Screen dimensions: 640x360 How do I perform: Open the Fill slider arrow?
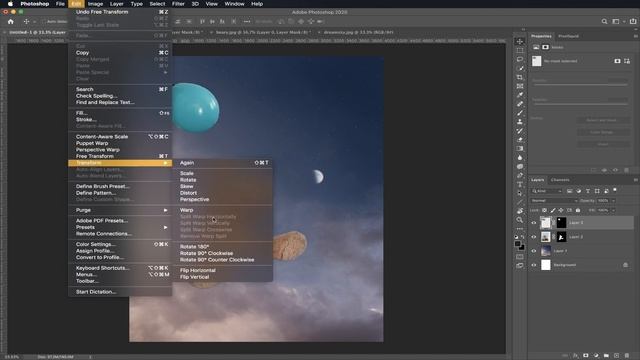(x=613, y=210)
